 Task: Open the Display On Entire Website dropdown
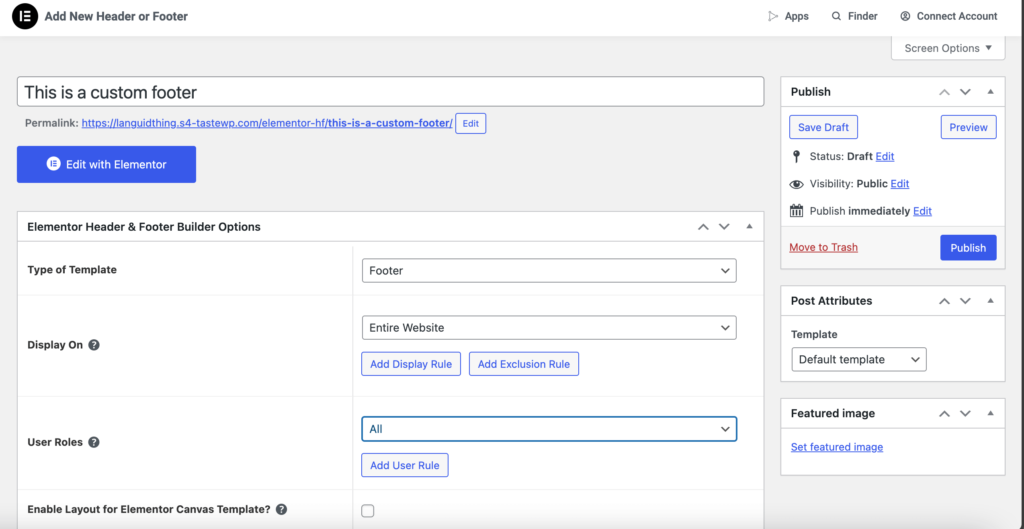[x=549, y=328]
